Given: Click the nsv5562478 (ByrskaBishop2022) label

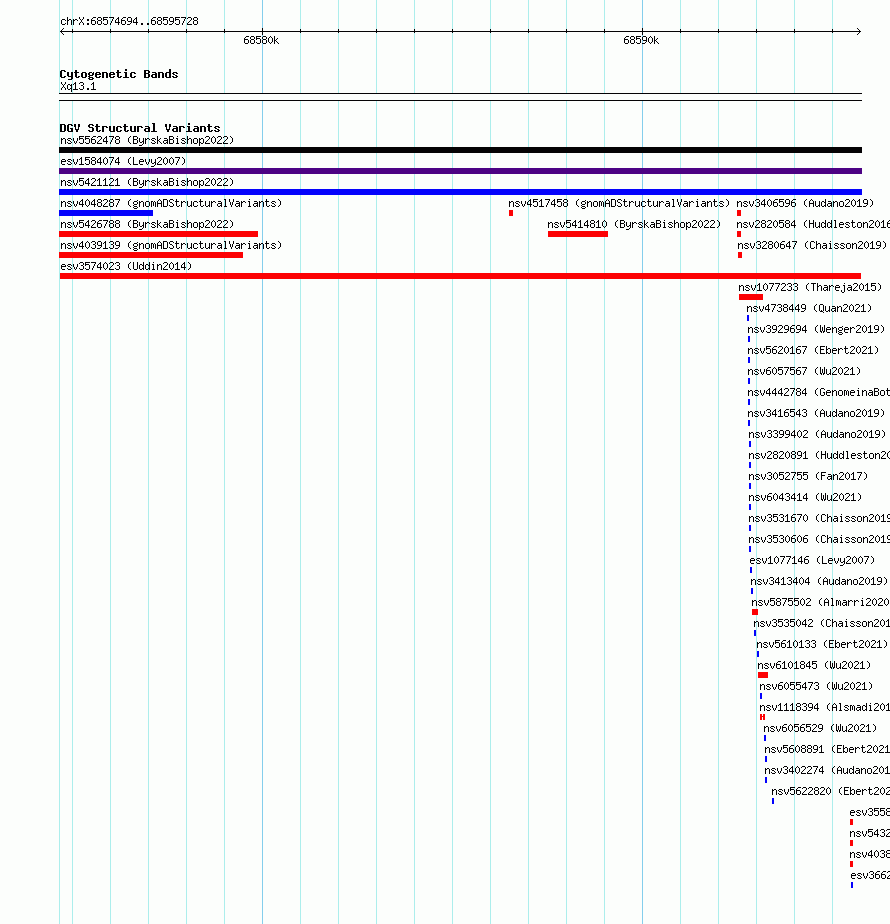Looking at the screenshot, I should [147, 140].
